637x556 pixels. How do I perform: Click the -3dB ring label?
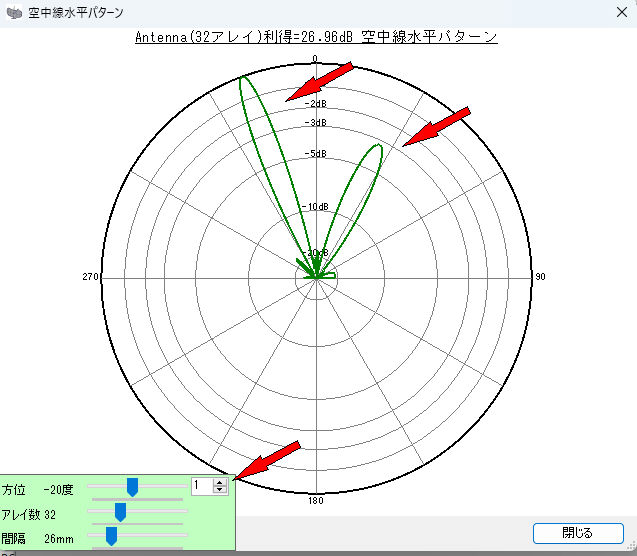[x=316, y=122]
